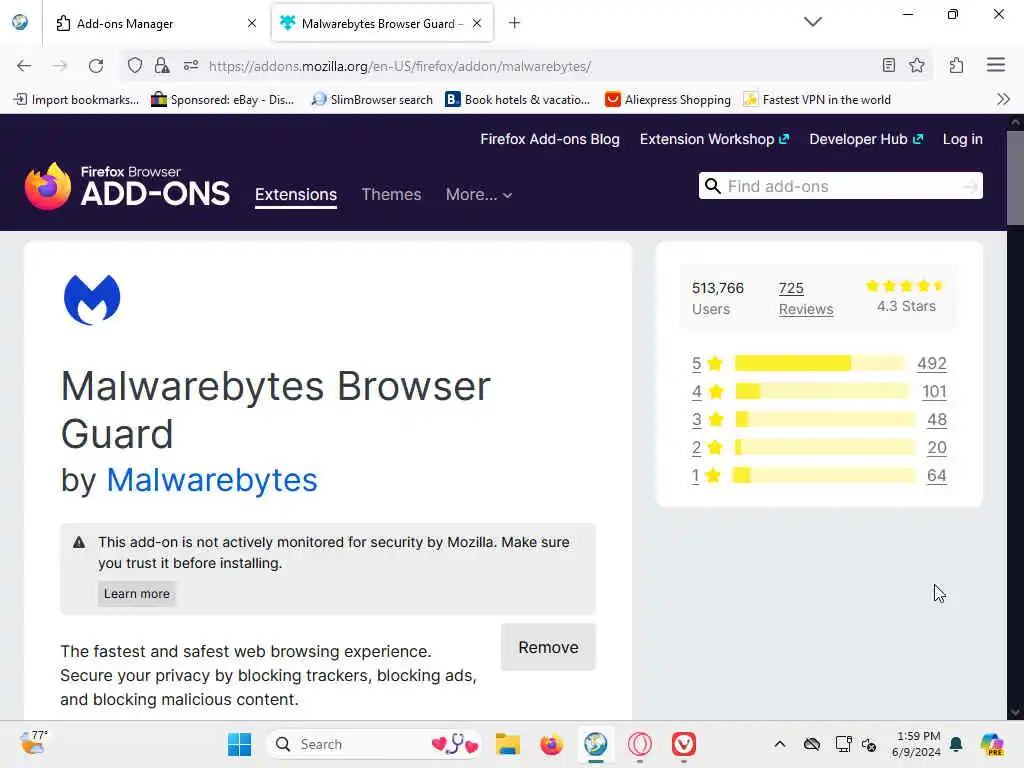Filter reviews by 2 star row
This screenshot has width=1024, height=768.
(x=707, y=447)
